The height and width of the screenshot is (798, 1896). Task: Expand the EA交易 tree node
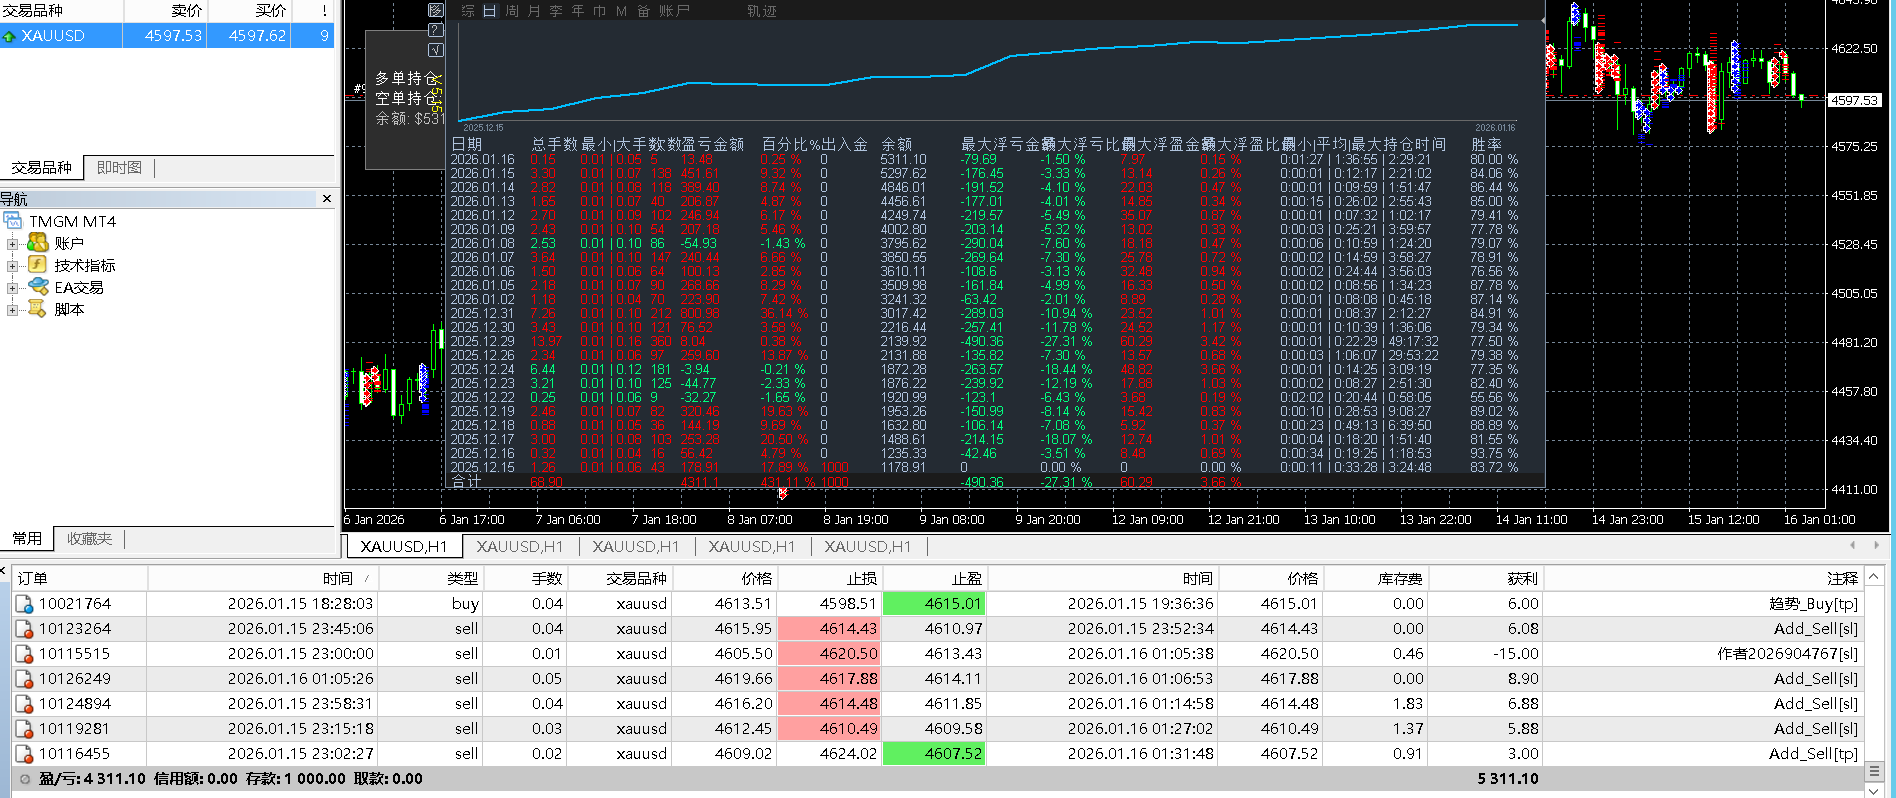[12, 287]
